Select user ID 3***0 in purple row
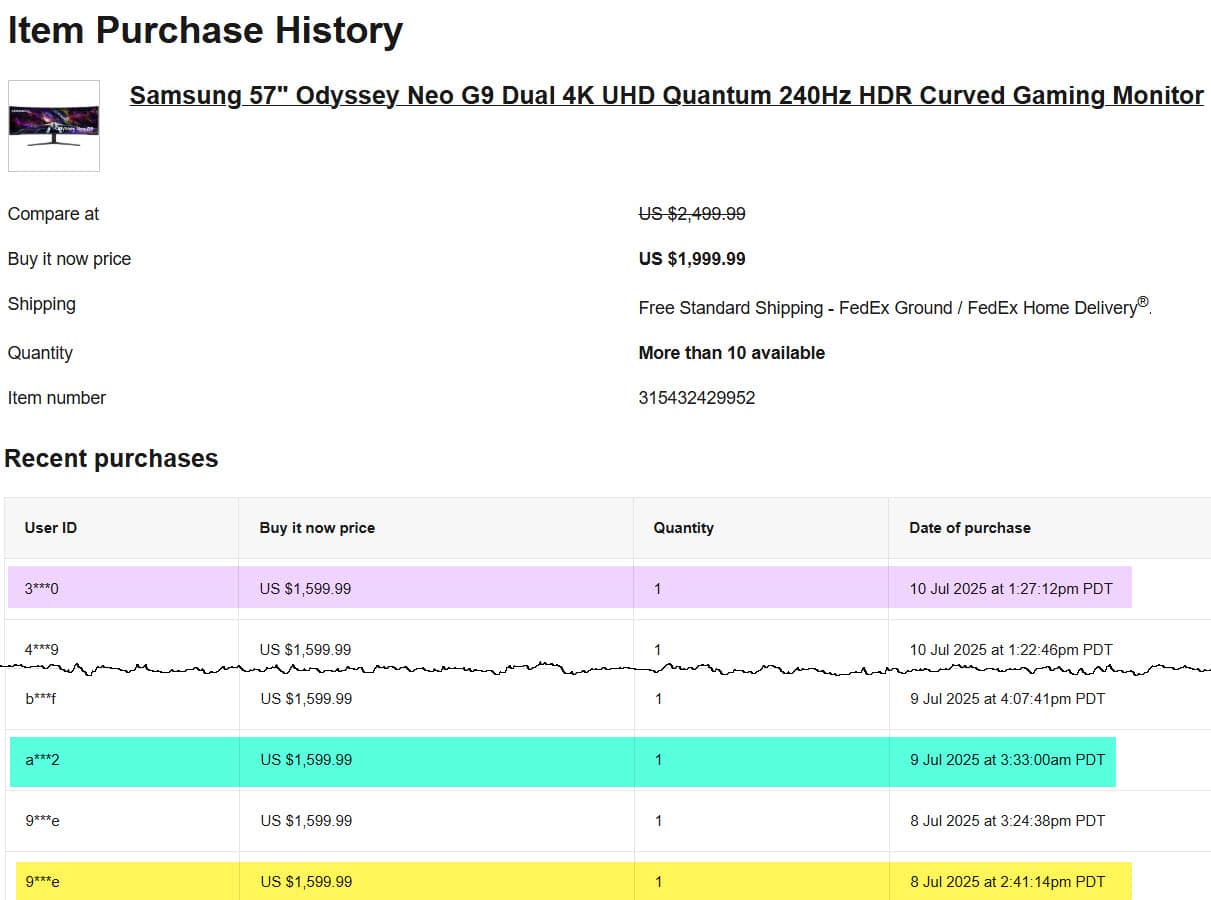 click(x=41, y=589)
